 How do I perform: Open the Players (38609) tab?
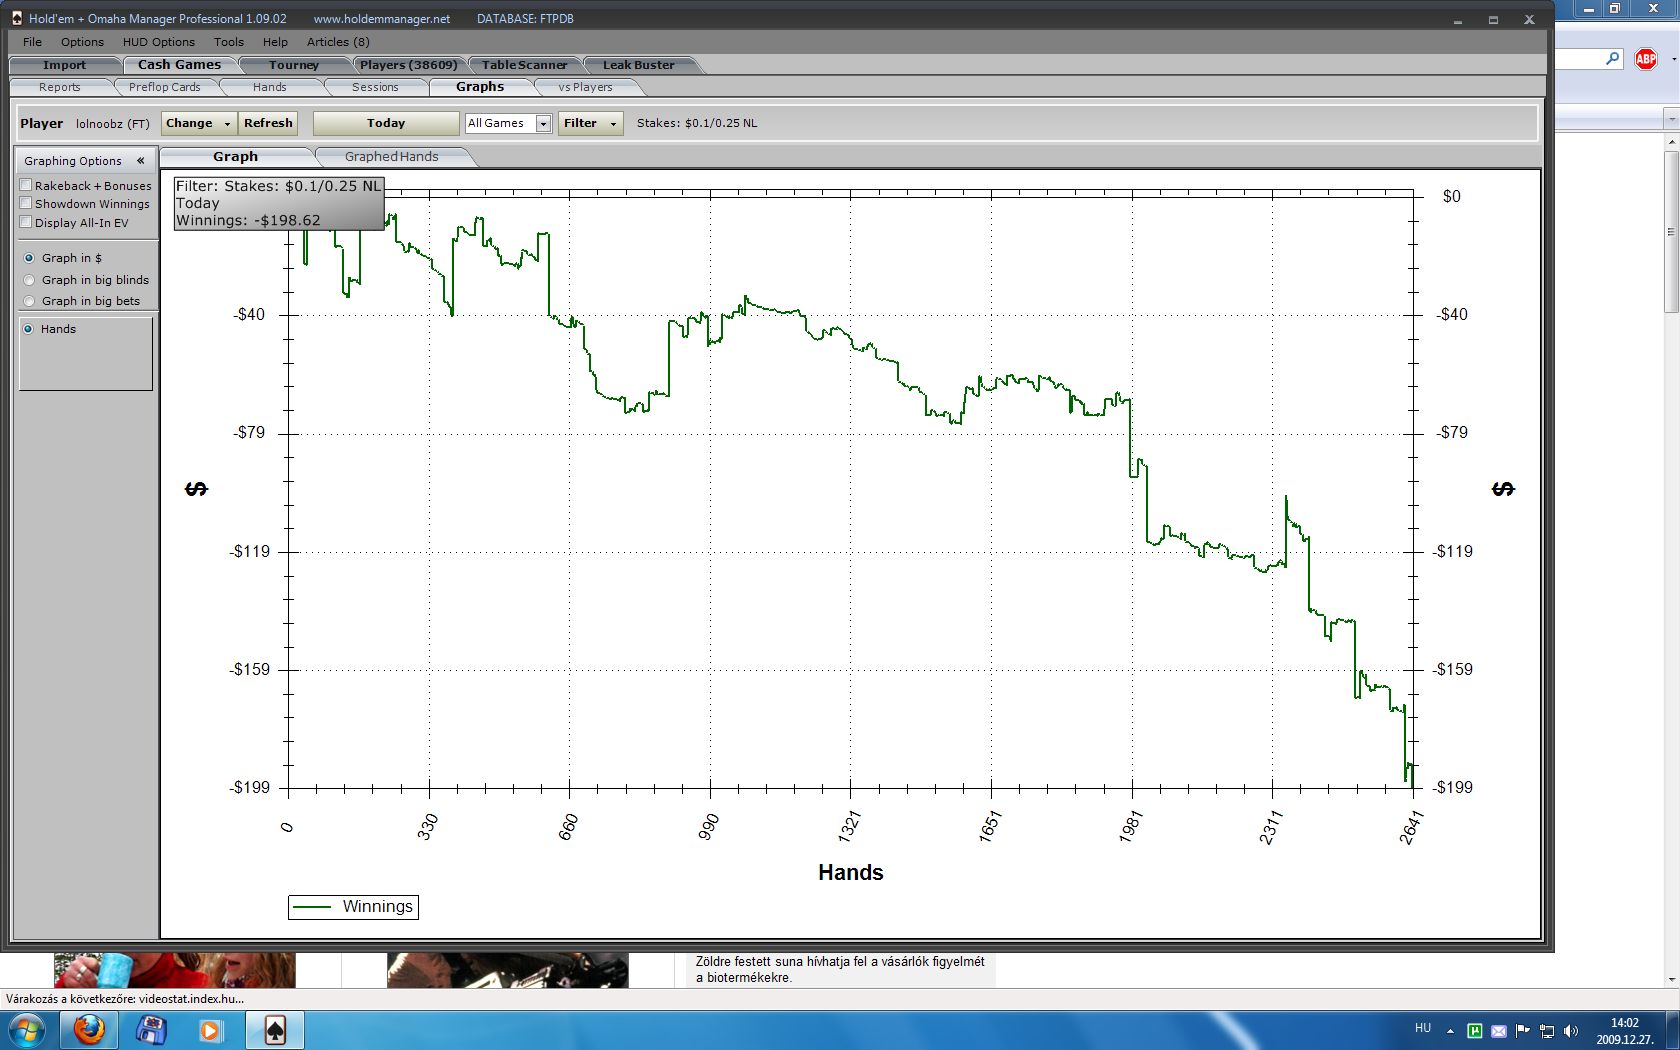click(x=408, y=65)
